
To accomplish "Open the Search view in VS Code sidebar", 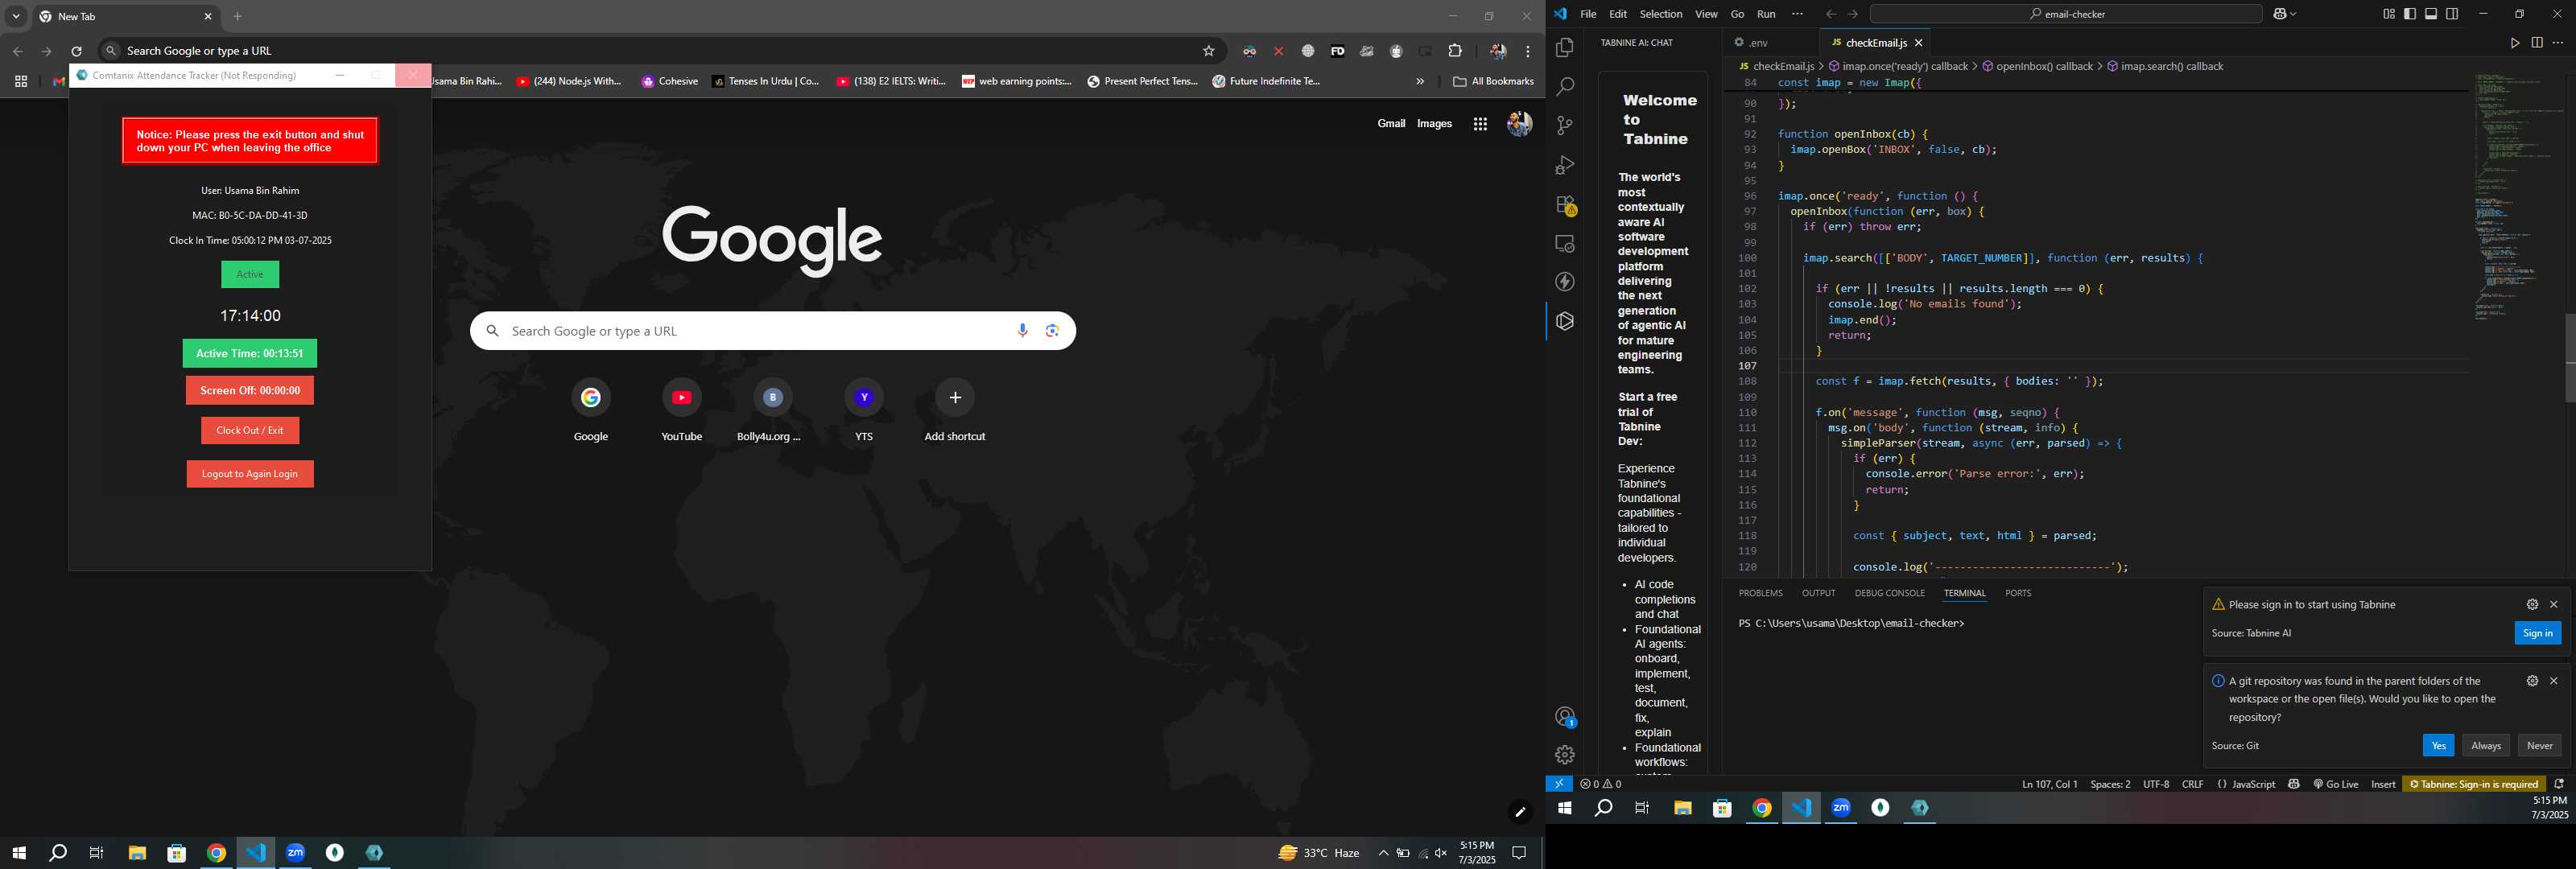I will (x=1565, y=87).
